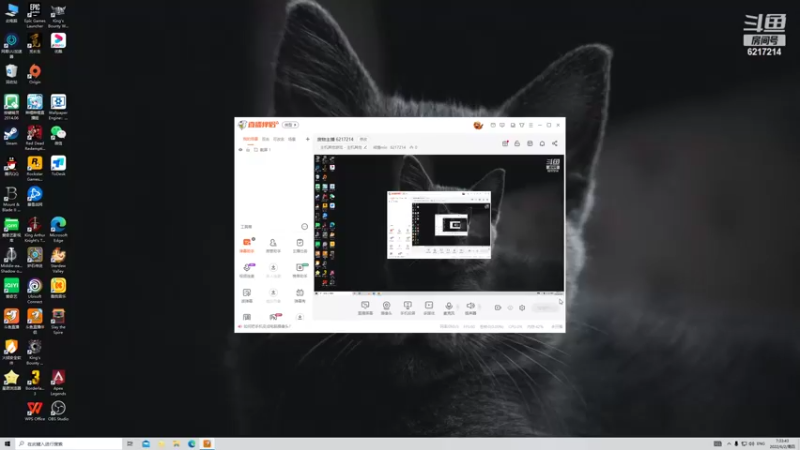
Task: Launch Steam from the desktop
Action: pyautogui.click(x=11, y=136)
